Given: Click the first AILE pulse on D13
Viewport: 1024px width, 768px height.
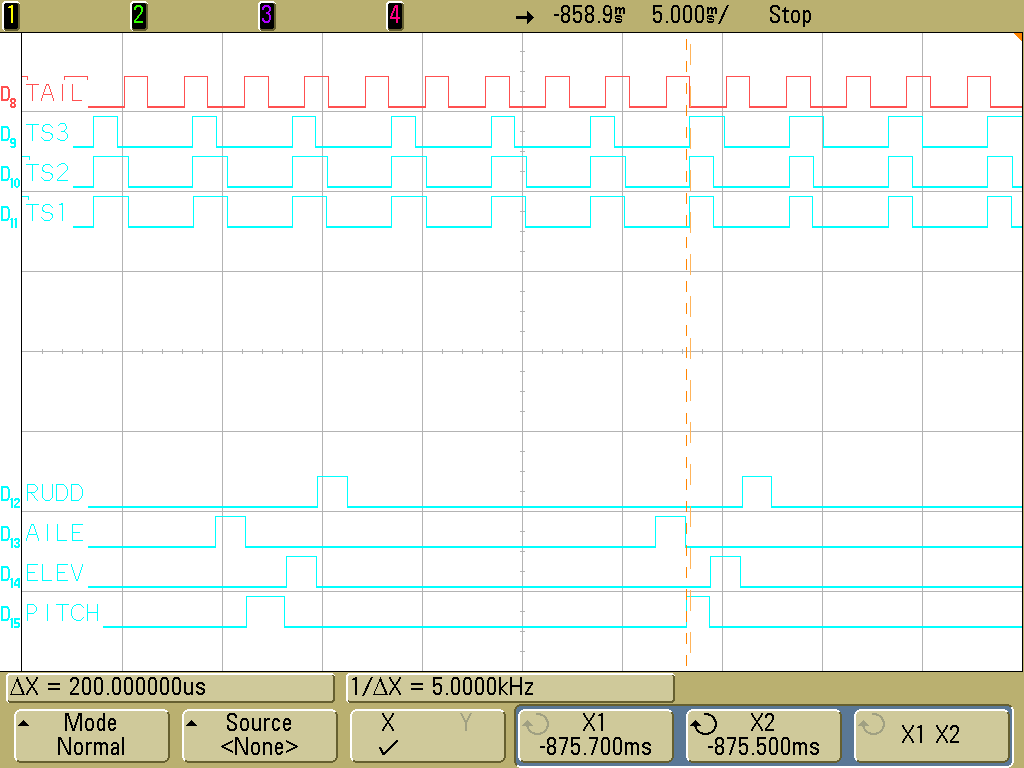Looking at the screenshot, I should 231,532.
